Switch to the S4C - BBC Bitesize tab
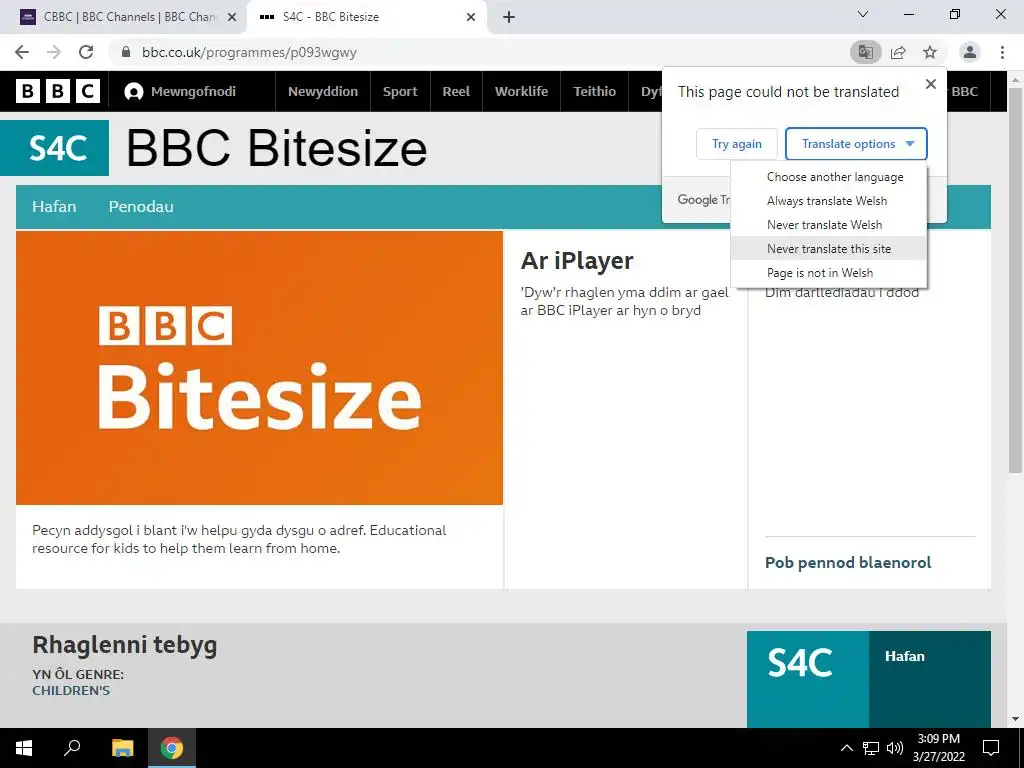1024x768 pixels. [366, 17]
